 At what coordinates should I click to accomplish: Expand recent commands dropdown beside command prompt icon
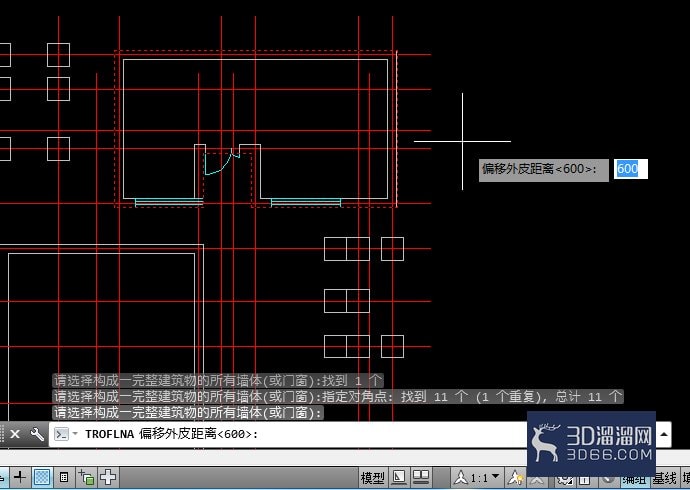(x=75, y=434)
